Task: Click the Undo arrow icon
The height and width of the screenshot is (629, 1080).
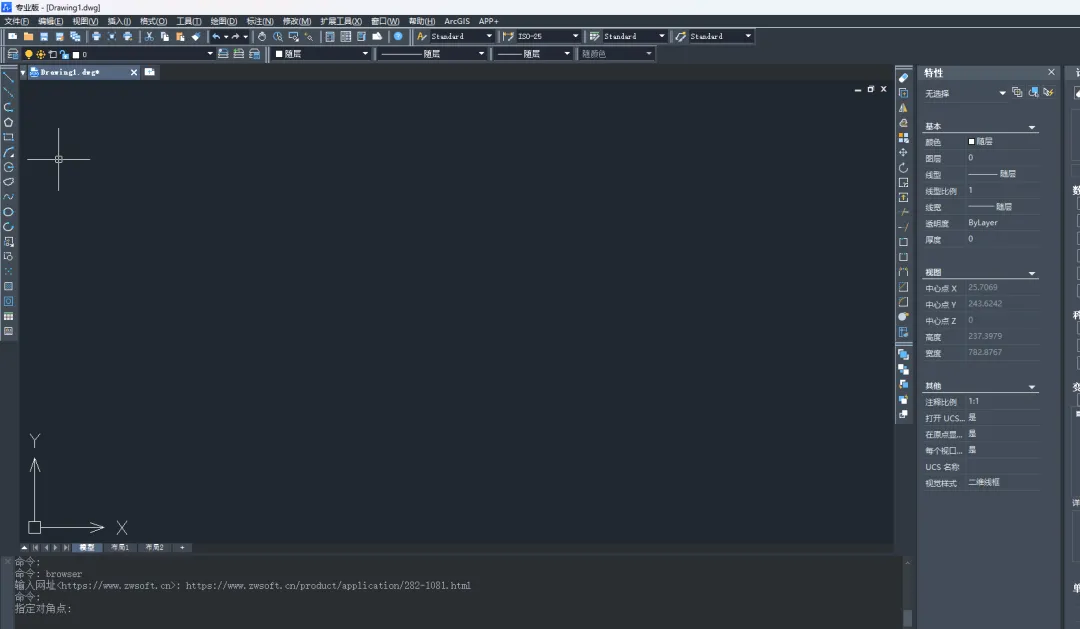Action: 216,37
